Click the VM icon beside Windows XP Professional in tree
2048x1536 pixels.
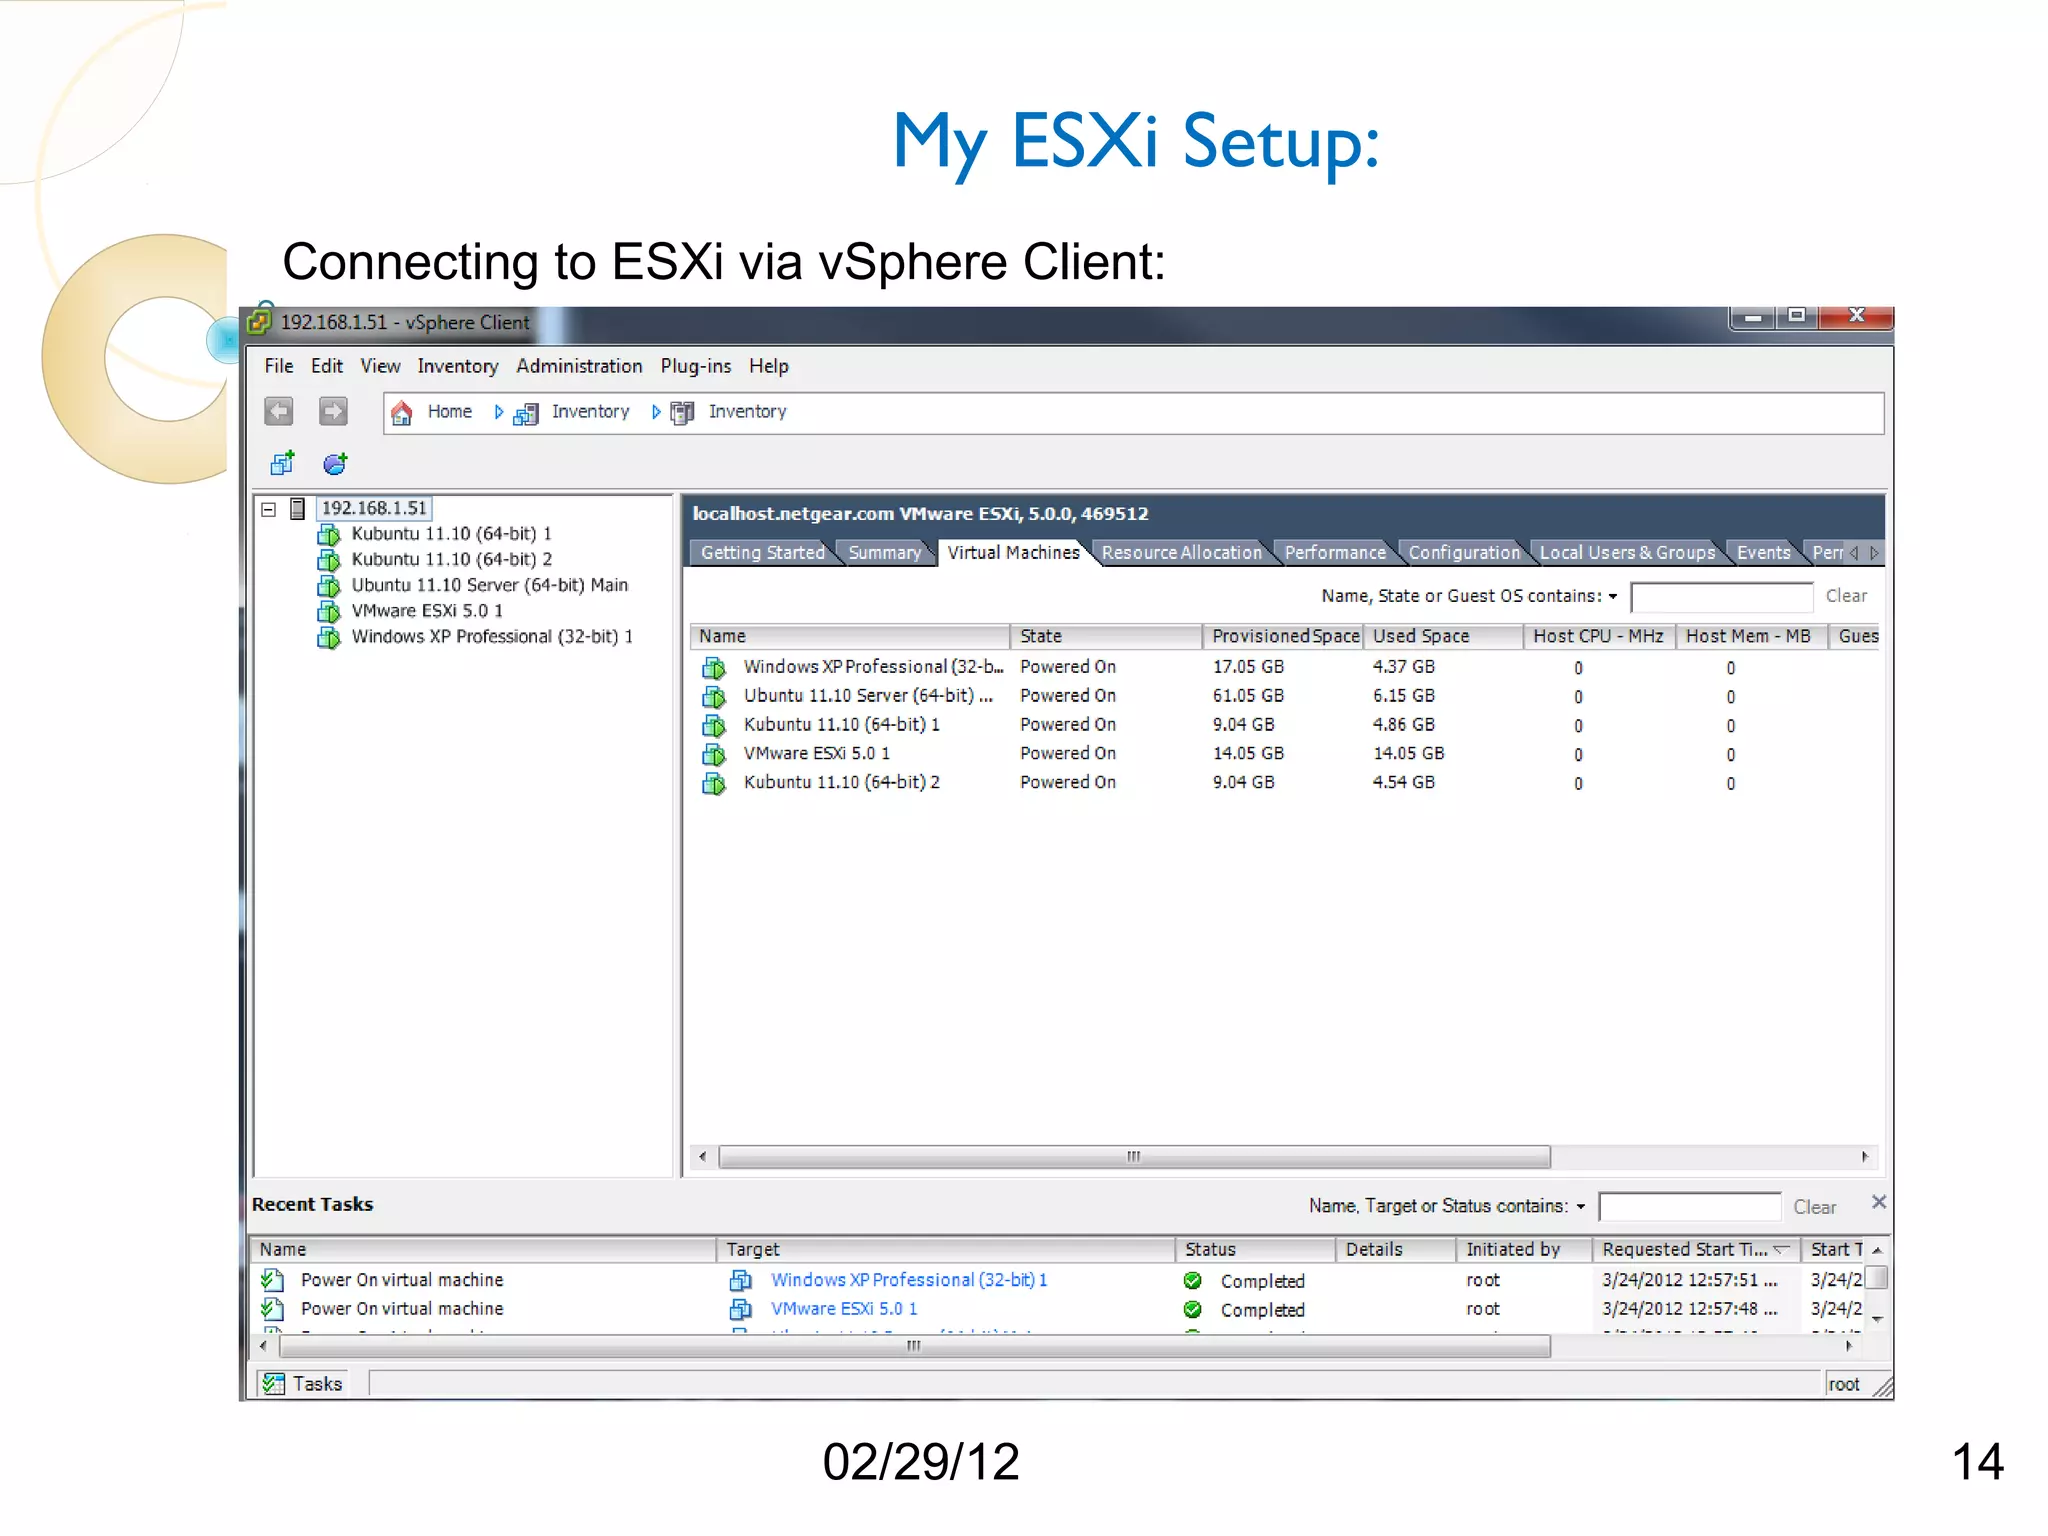(328, 637)
